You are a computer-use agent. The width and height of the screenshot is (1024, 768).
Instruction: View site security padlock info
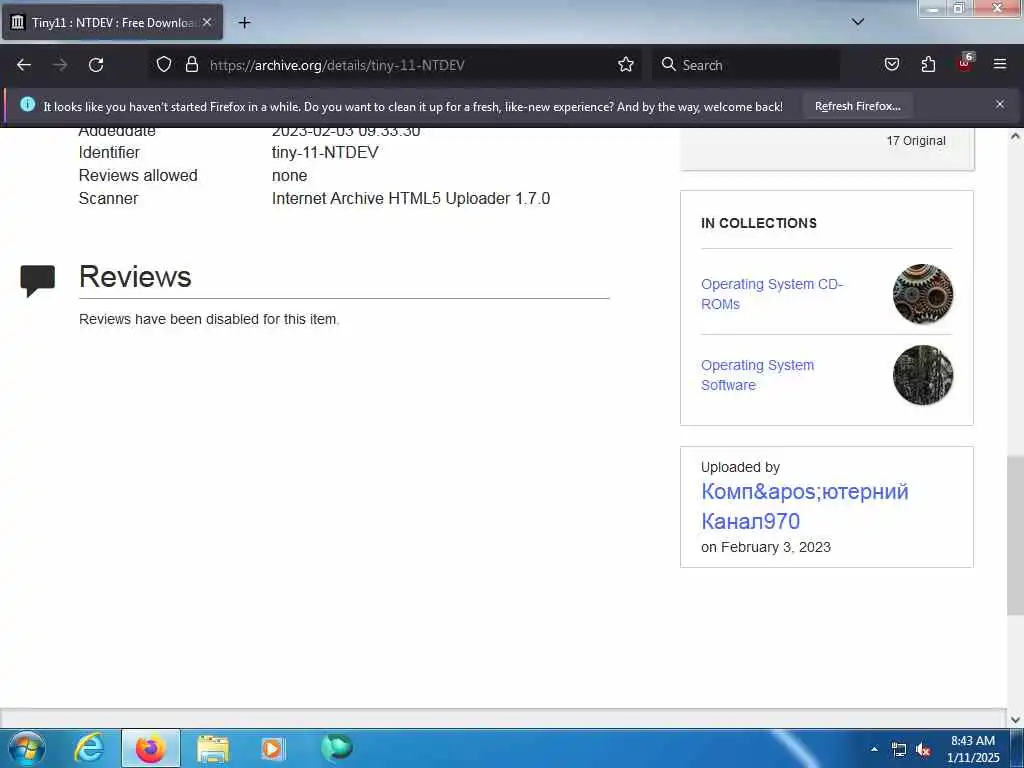click(x=191, y=65)
